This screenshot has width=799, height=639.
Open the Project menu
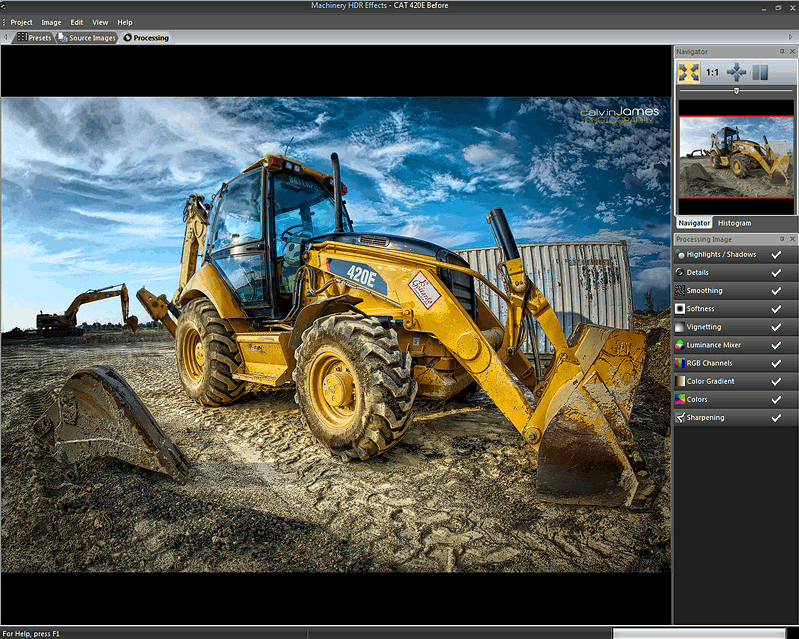tap(21, 22)
